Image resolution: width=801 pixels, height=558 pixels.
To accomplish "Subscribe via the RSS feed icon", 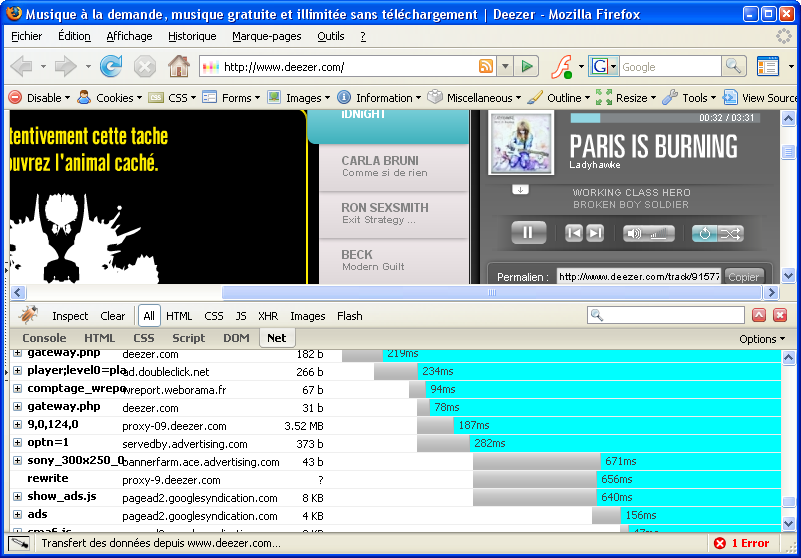I will click(x=486, y=66).
